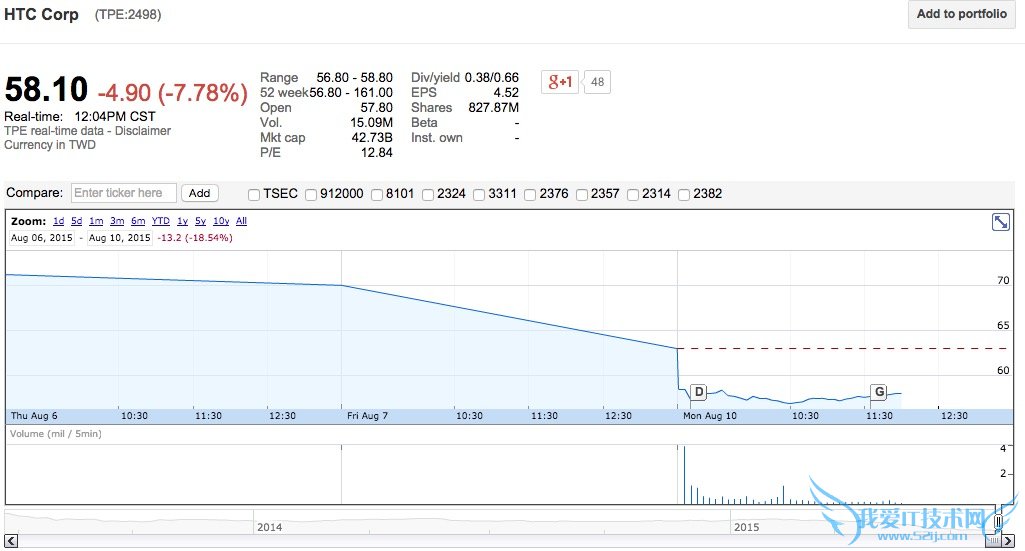Select the YTD zoom range
1025x551 pixels.
[x=161, y=221]
